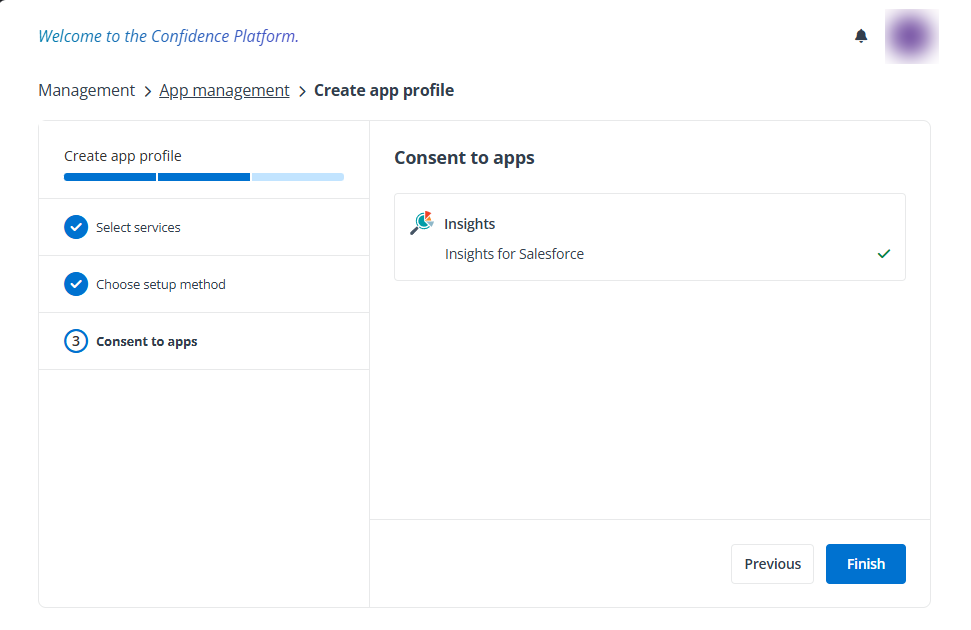Click the notifications bell icon
This screenshot has height=630, width=971.
point(861,35)
